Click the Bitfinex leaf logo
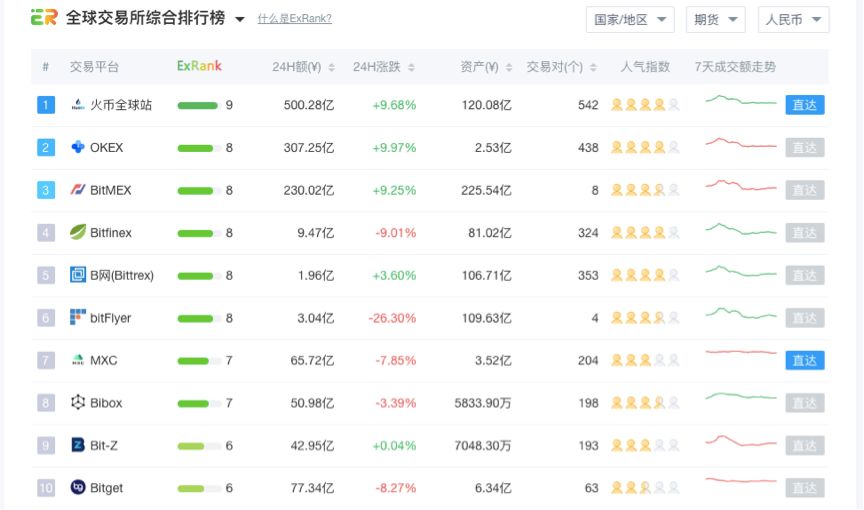The height and width of the screenshot is (510, 864). (78, 232)
